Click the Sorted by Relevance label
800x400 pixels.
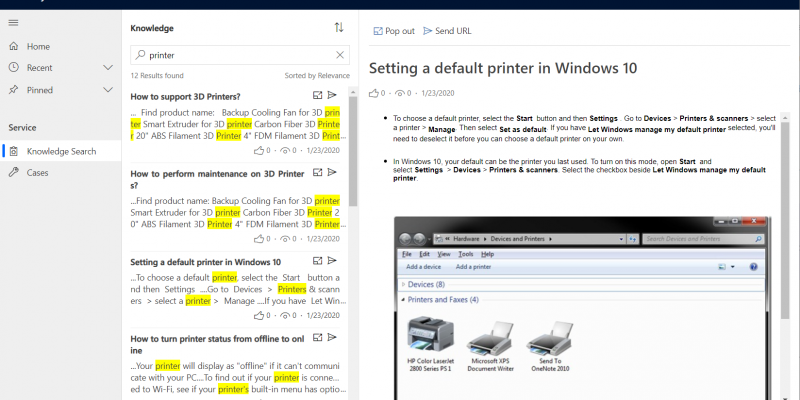click(317, 76)
